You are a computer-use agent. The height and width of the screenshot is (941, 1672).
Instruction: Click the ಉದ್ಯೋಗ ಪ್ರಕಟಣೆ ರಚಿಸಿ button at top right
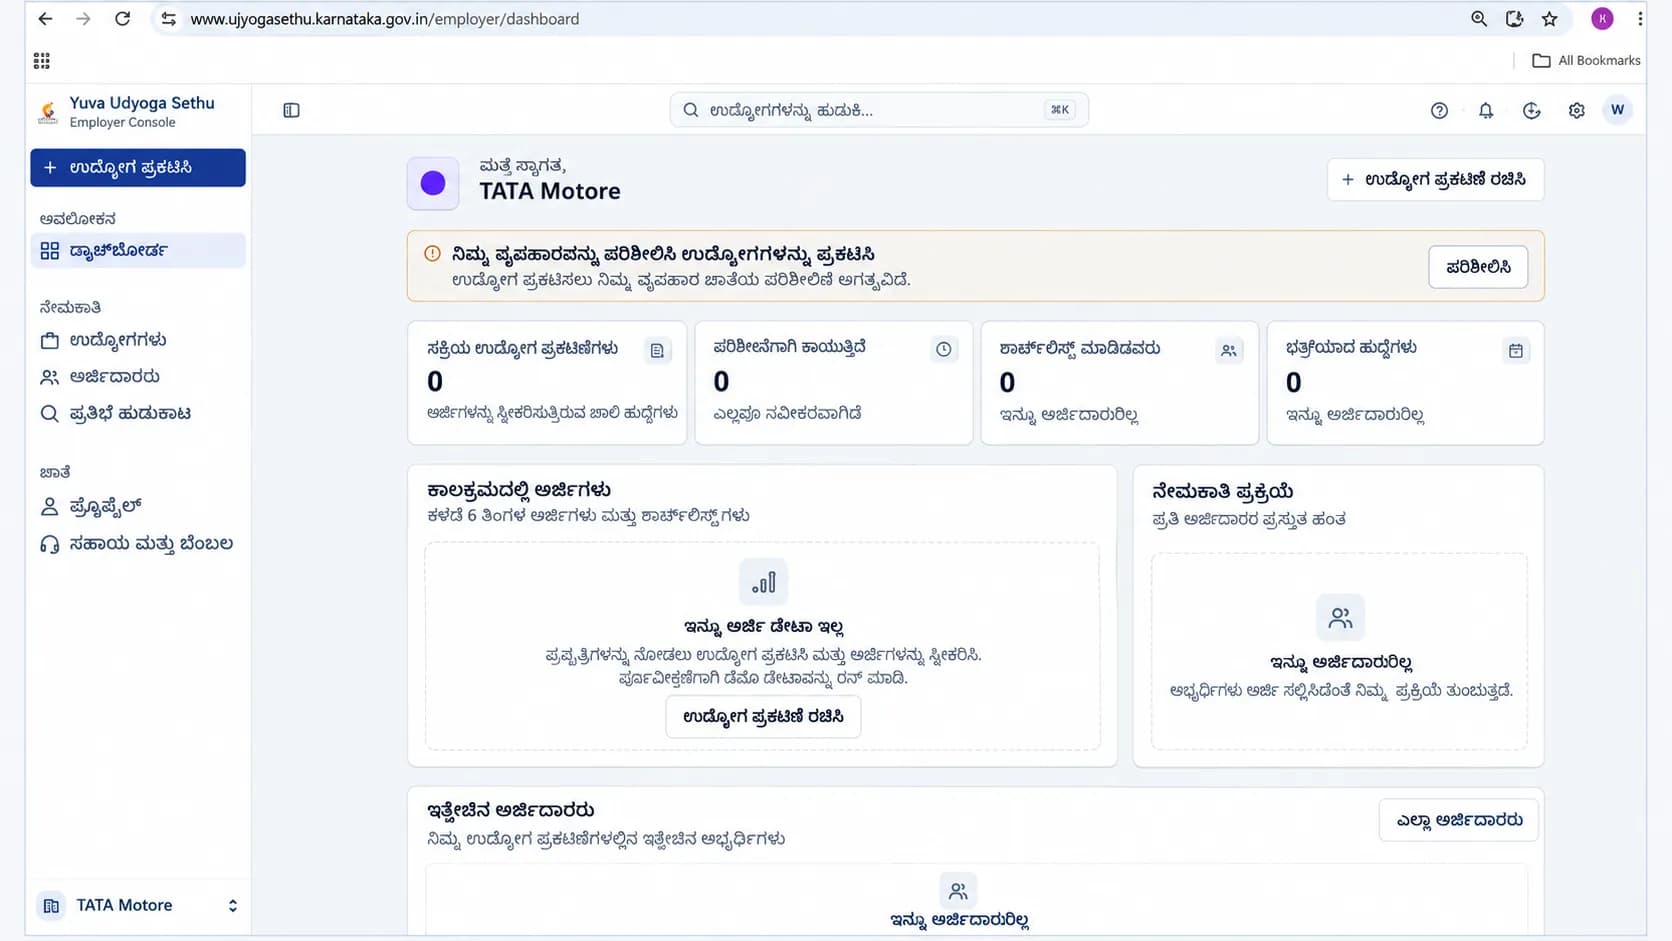1435,180
